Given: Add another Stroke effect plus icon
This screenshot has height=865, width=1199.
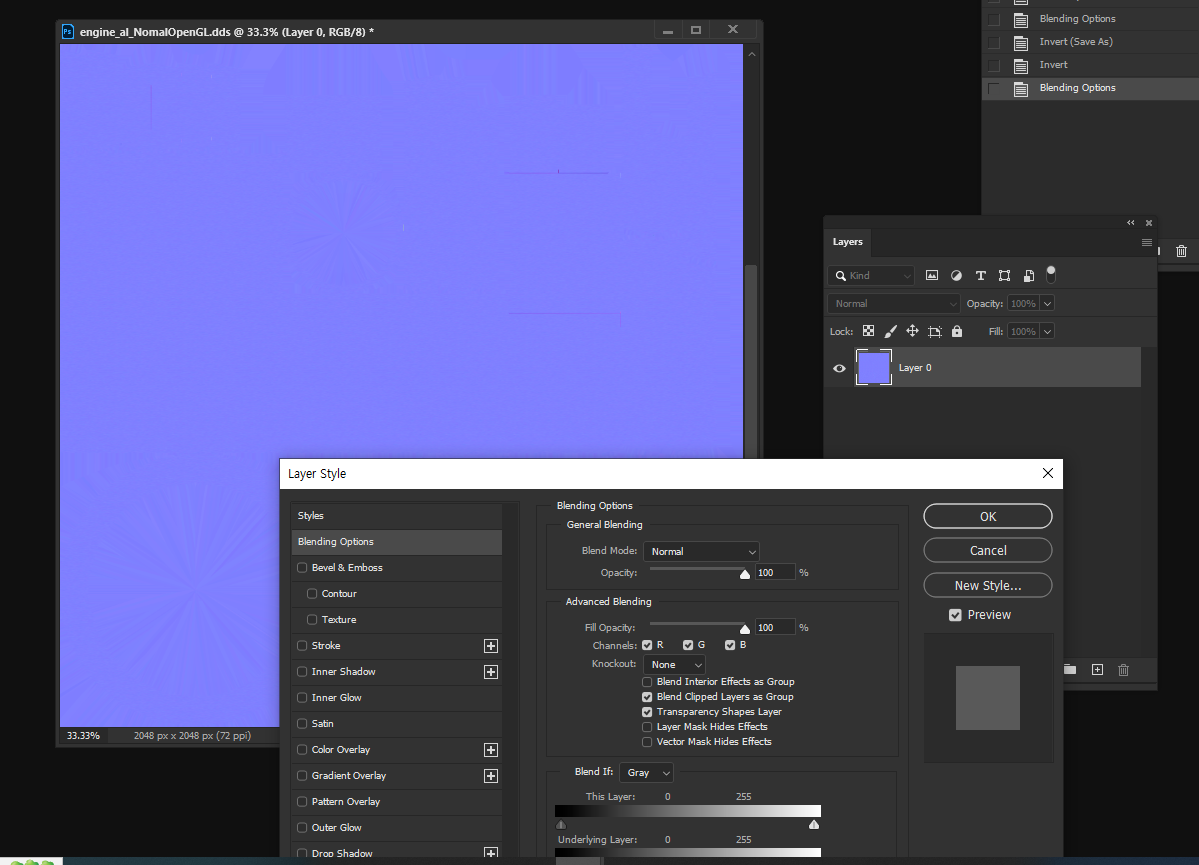Looking at the screenshot, I should pos(491,646).
